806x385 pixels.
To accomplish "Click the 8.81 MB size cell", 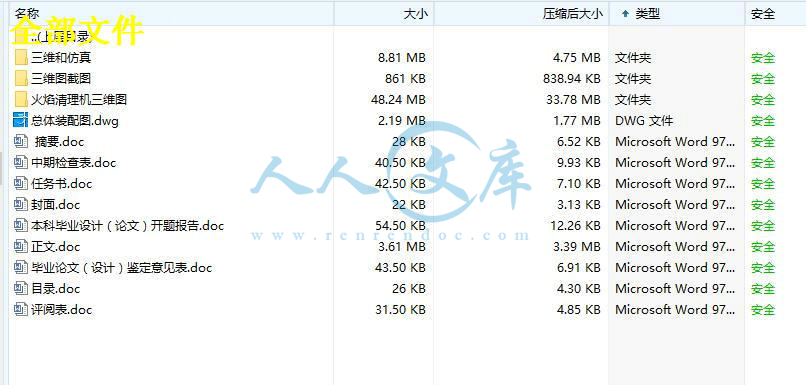I will click(402, 58).
